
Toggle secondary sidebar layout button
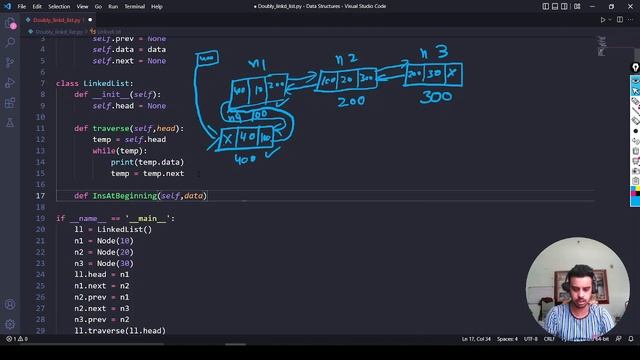564,6
